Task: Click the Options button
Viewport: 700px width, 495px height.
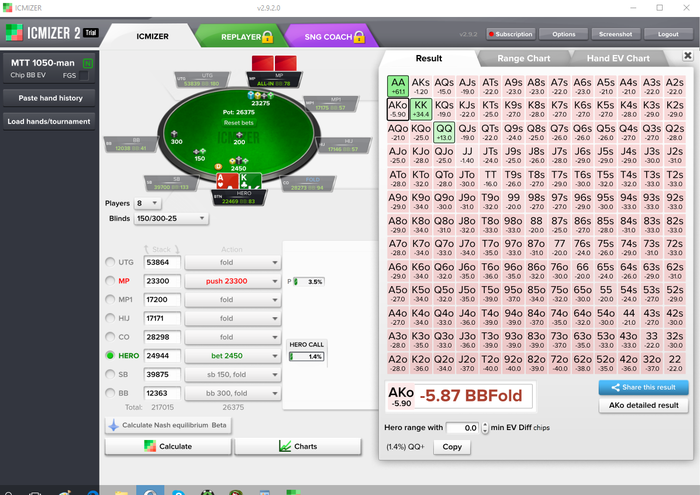Action: [x=563, y=34]
